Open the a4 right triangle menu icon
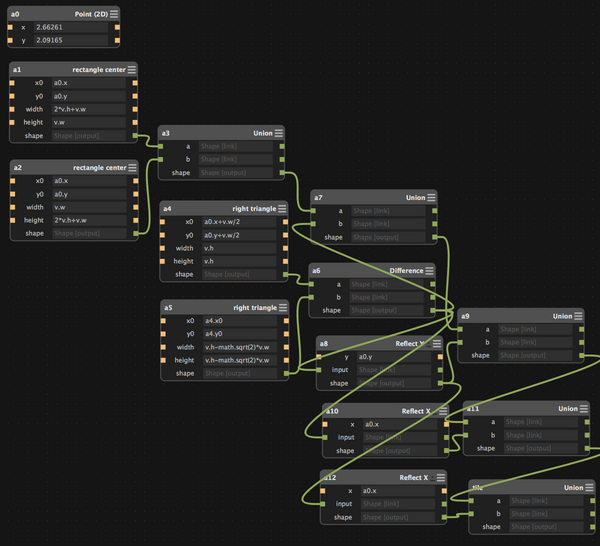Screen dimensions: 600x546 pyautogui.click(x=282, y=209)
